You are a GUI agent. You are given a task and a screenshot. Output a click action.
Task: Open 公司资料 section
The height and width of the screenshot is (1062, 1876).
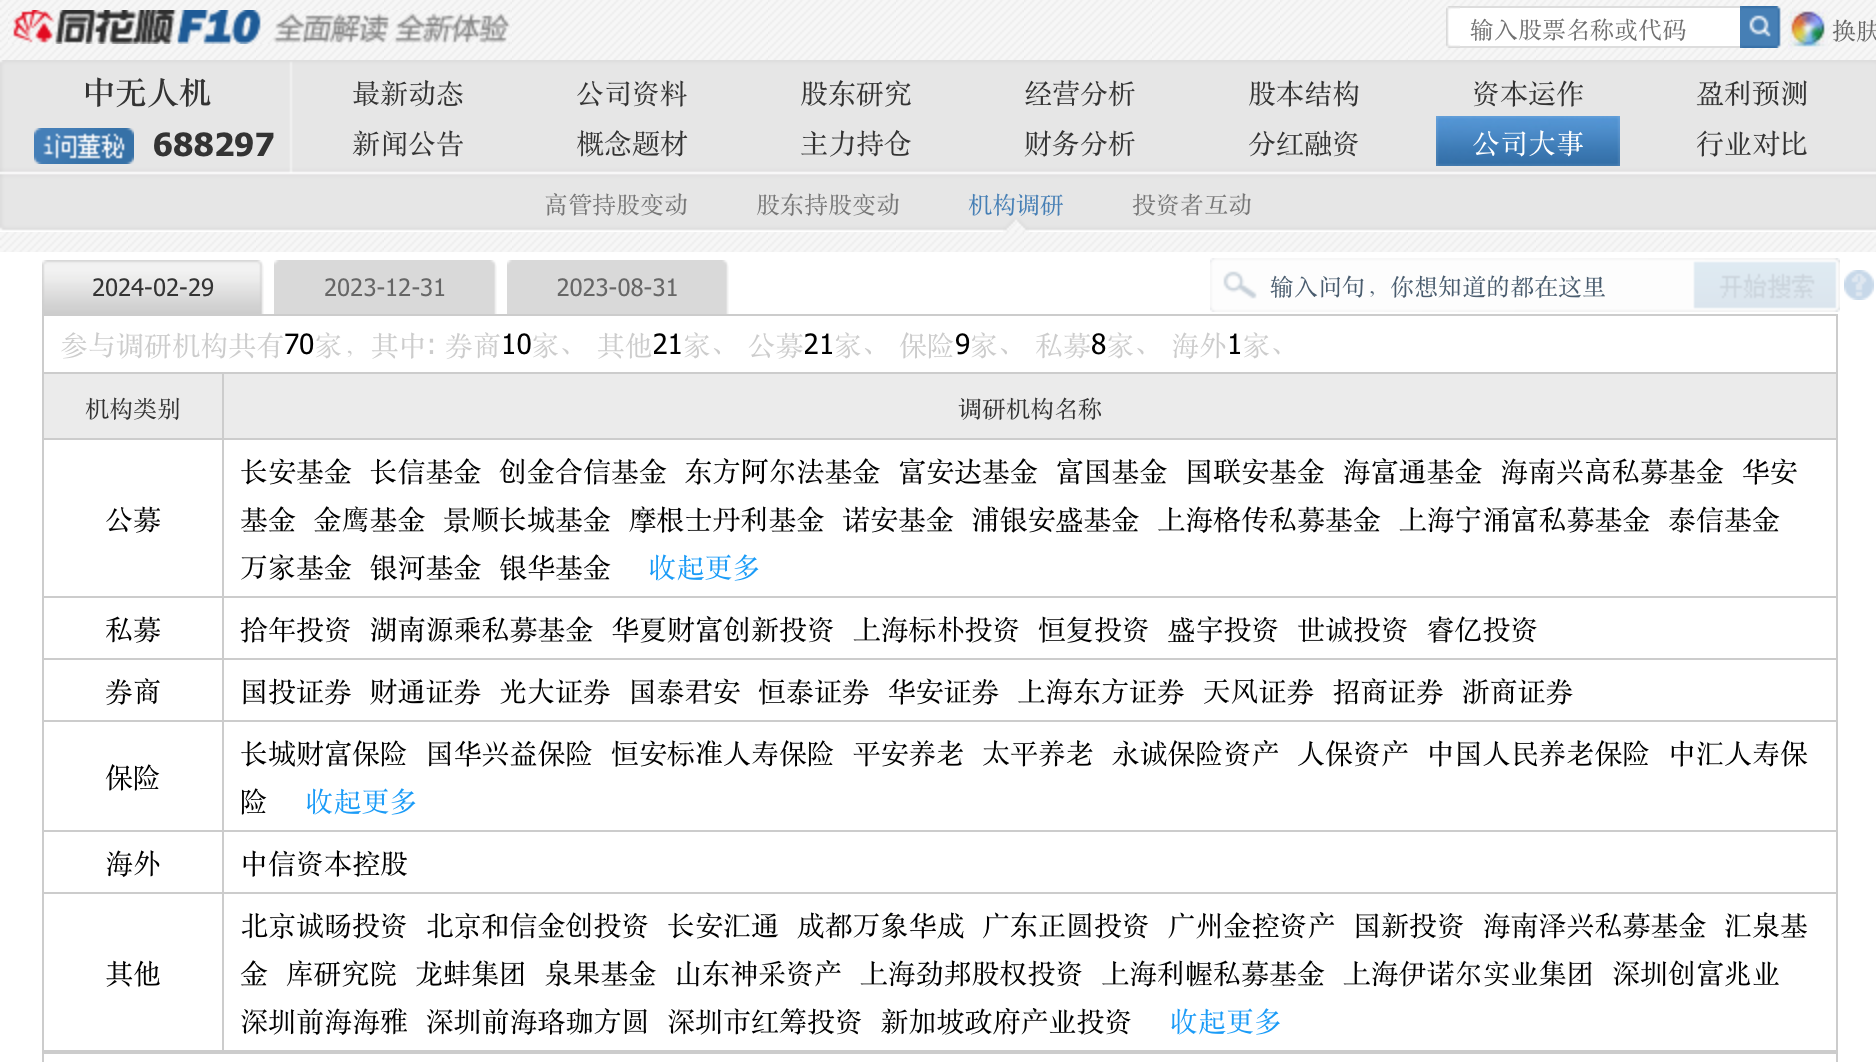pos(632,94)
